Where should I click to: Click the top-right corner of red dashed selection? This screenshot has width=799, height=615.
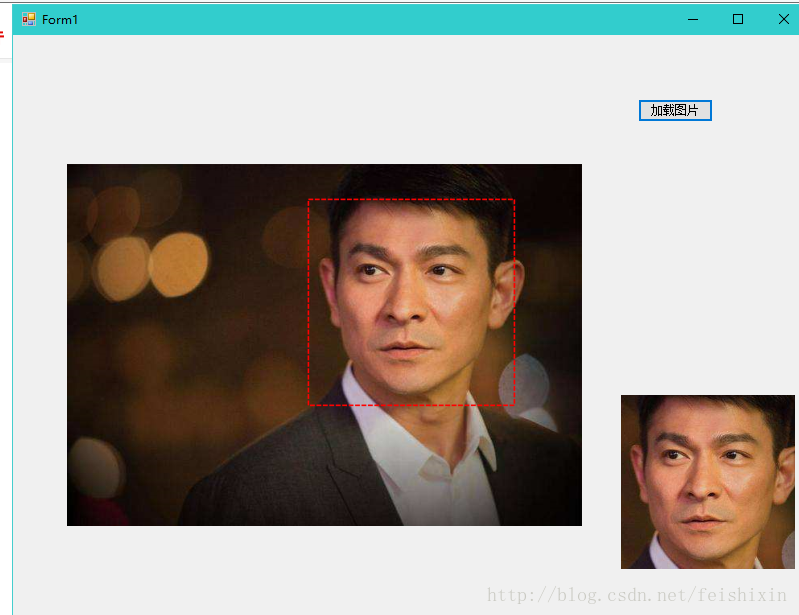(515, 199)
